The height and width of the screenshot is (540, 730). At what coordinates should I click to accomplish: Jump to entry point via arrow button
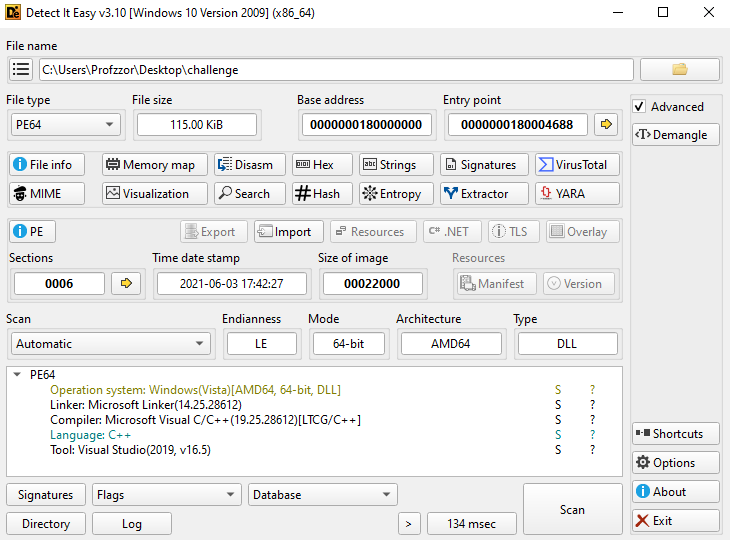606,124
